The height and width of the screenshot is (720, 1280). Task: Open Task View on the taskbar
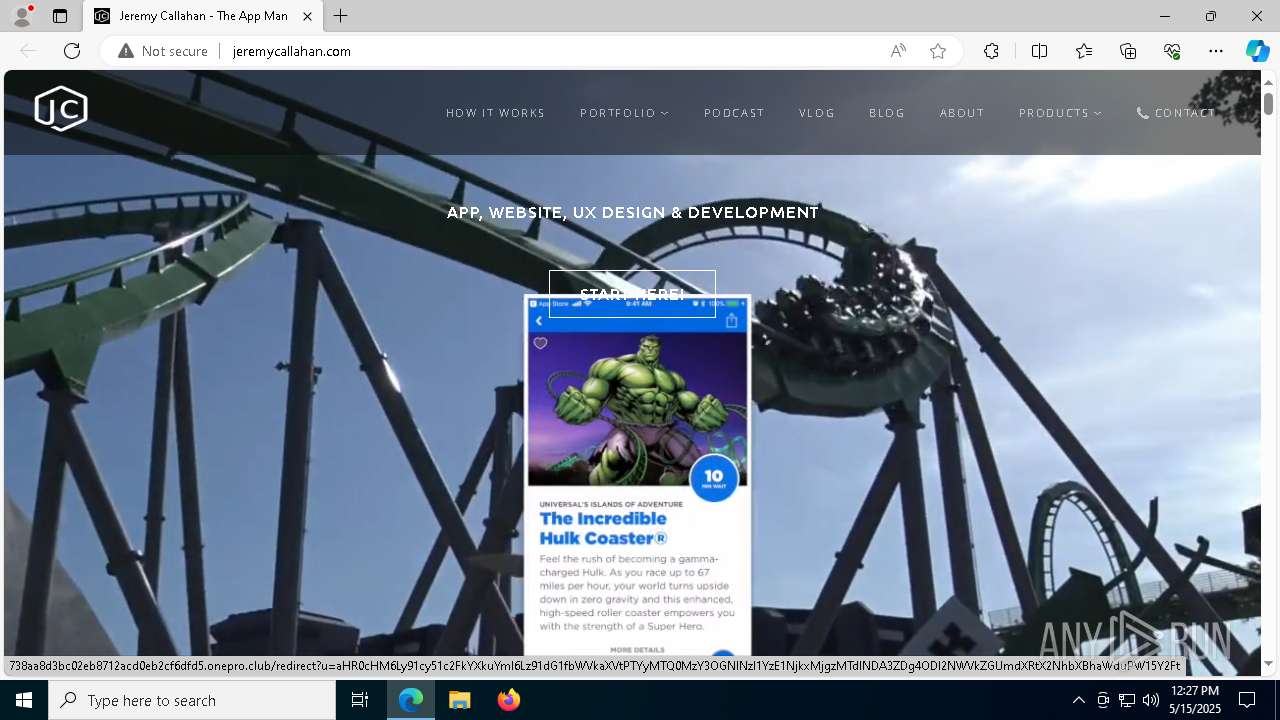click(x=360, y=700)
